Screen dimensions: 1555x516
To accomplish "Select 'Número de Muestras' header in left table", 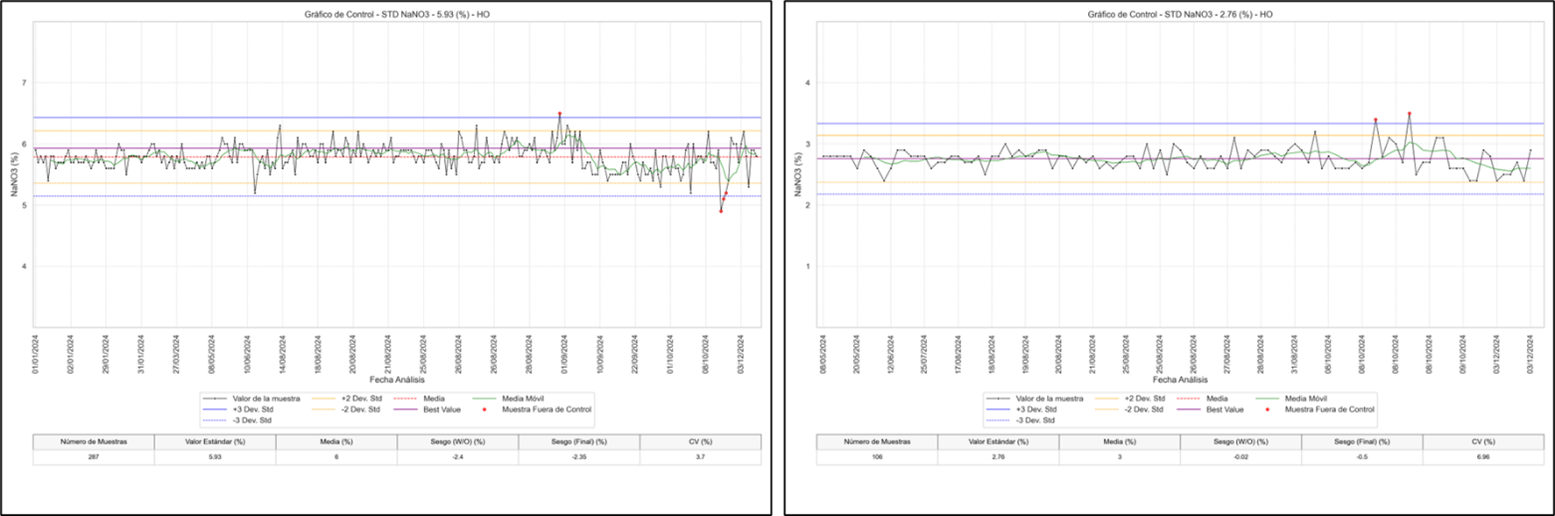I will 93,441.
